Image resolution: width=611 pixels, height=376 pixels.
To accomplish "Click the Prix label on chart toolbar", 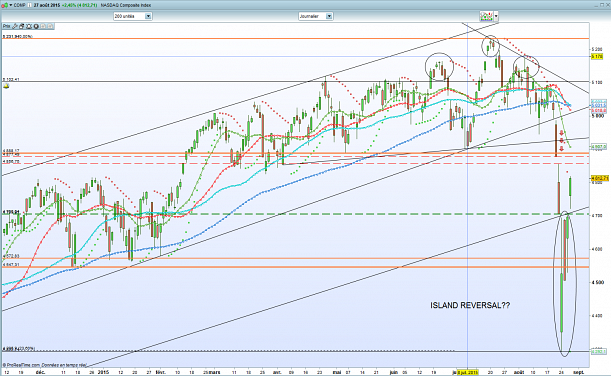I will [6, 26].
